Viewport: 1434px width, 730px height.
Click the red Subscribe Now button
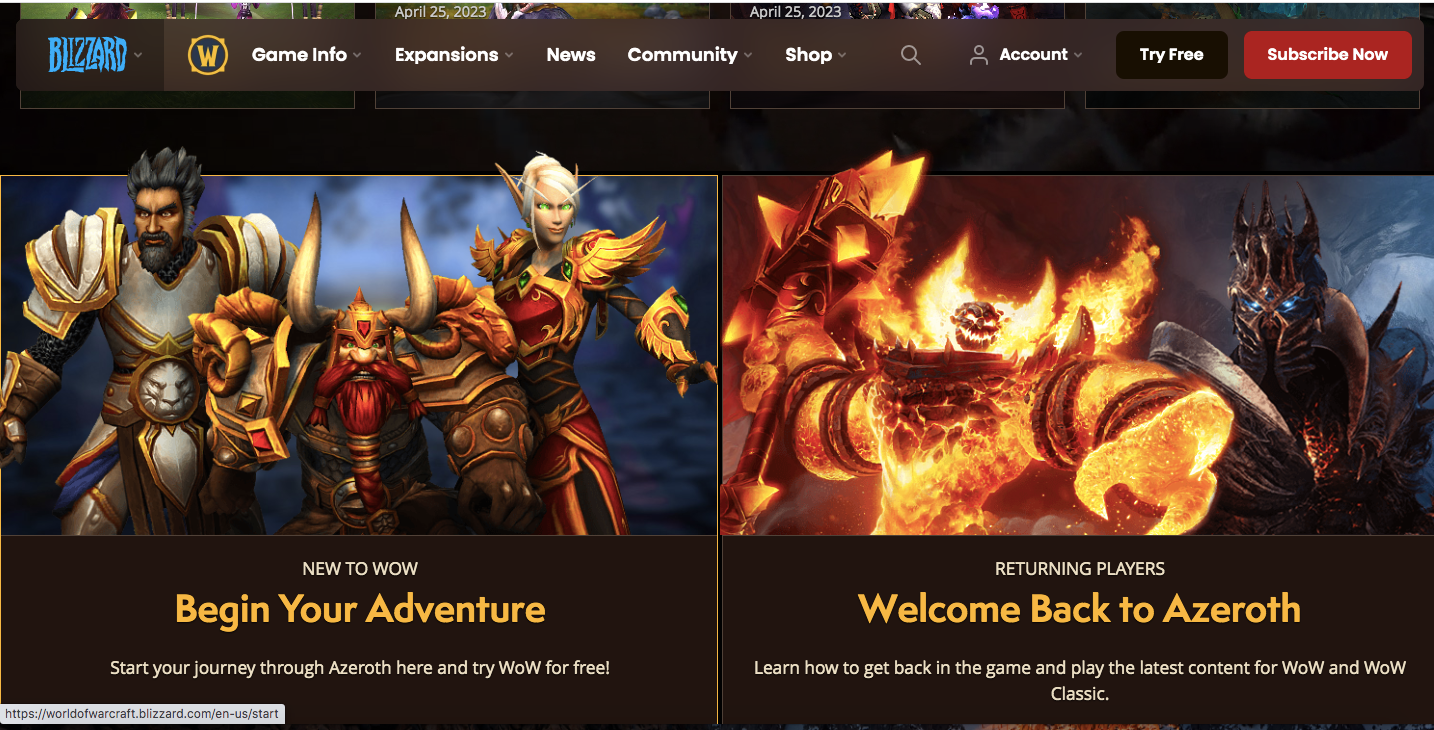pyautogui.click(x=1327, y=55)
